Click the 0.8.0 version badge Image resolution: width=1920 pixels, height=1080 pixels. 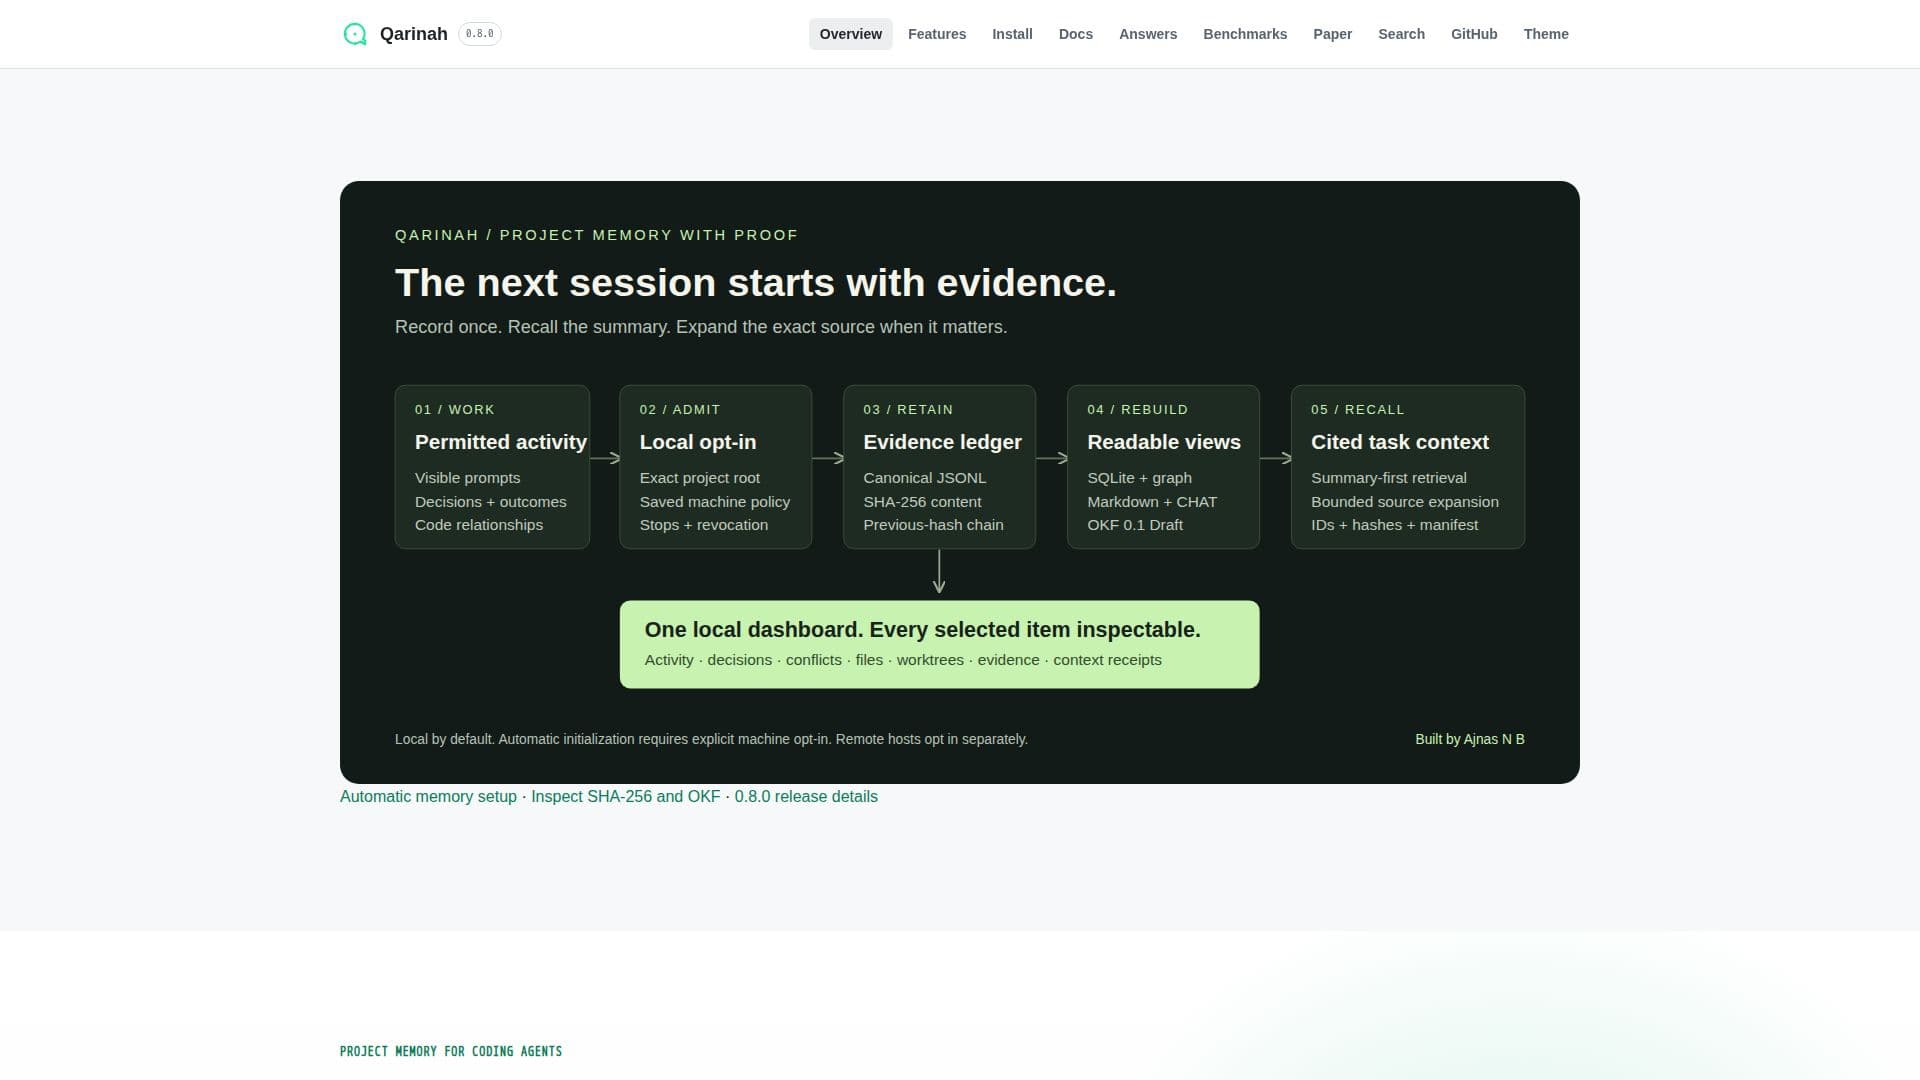pos(480,34)
